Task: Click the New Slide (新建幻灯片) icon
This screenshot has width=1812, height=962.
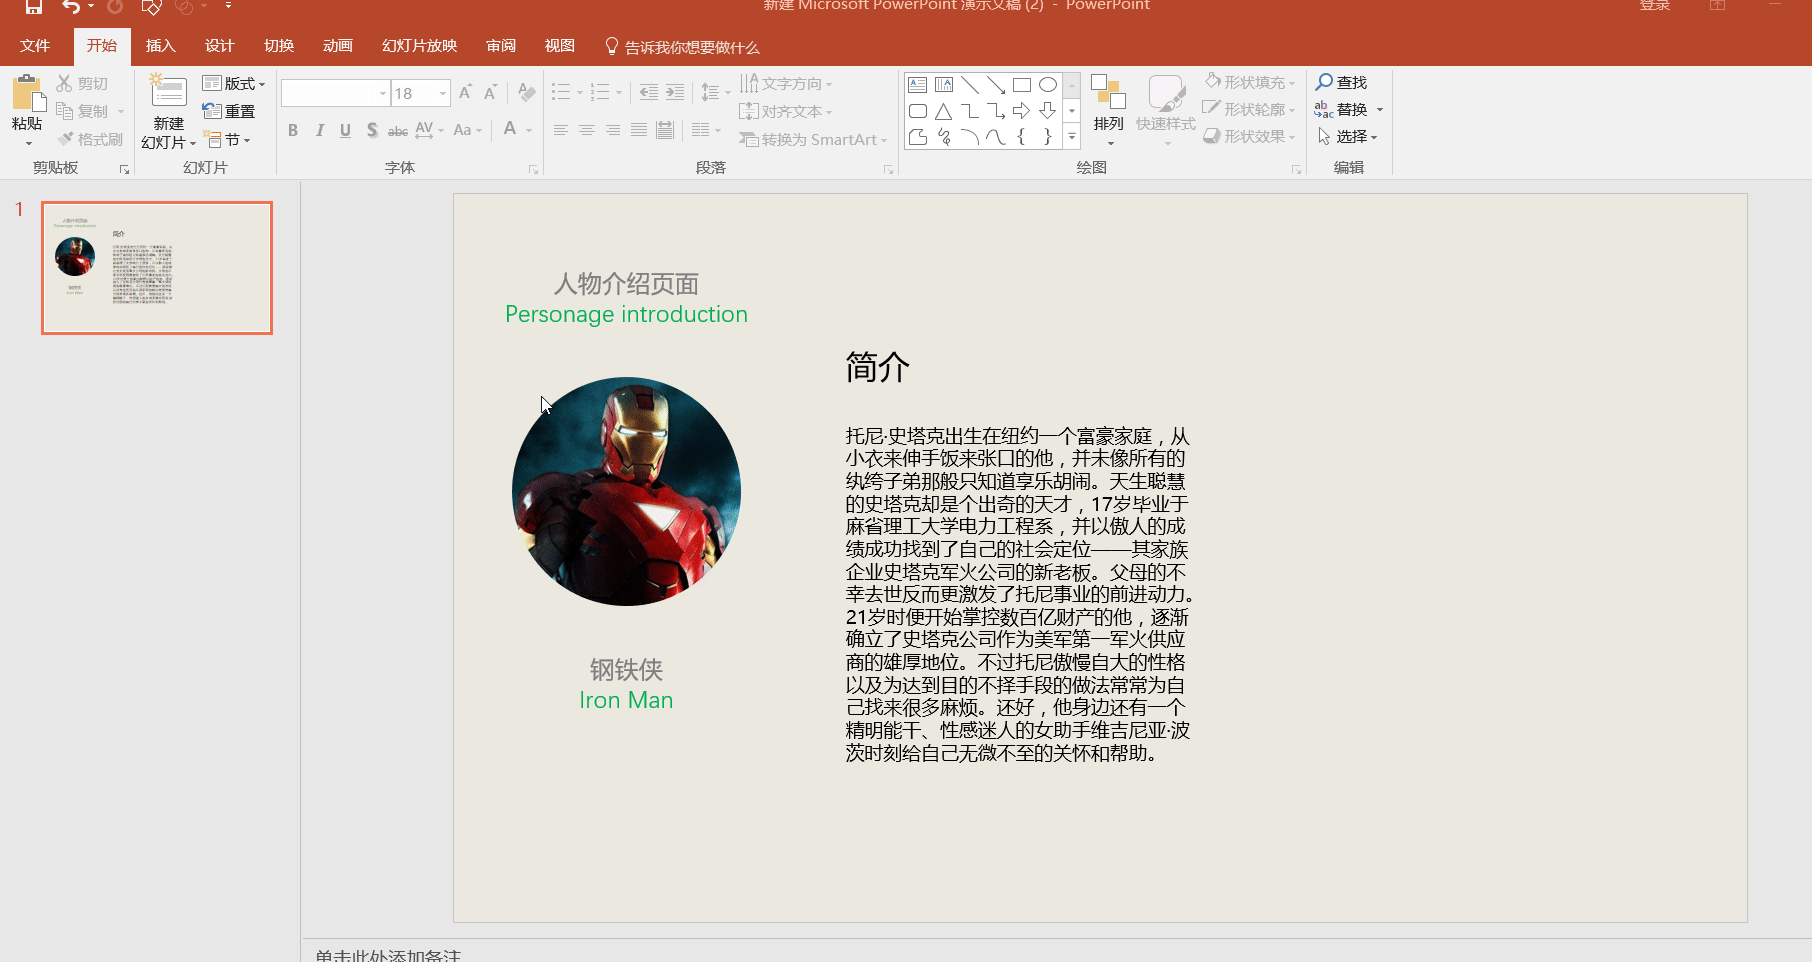Action: [x=168, y=92]
